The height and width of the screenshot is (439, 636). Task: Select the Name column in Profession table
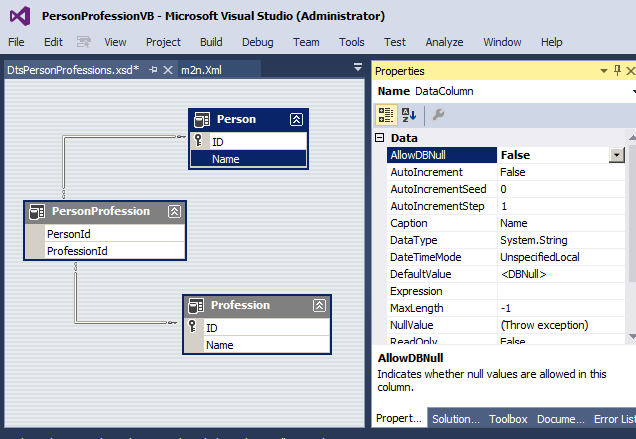(x=257, y=344)
